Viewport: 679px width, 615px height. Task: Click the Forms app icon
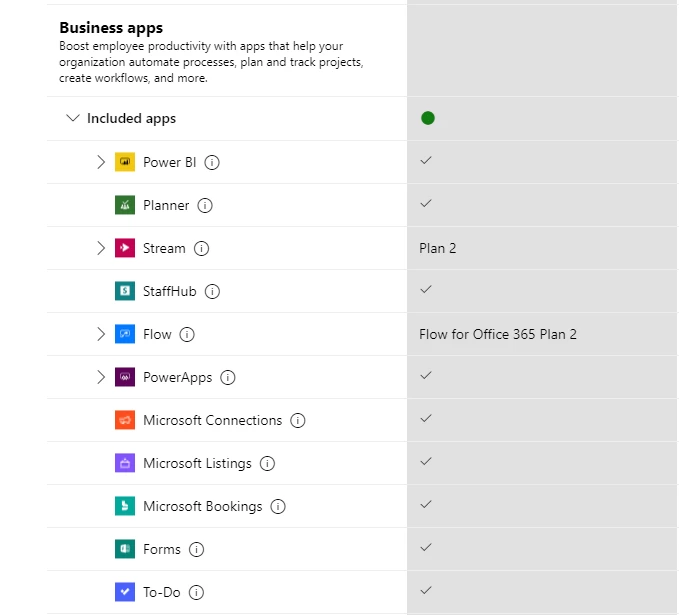click(125, 549)
